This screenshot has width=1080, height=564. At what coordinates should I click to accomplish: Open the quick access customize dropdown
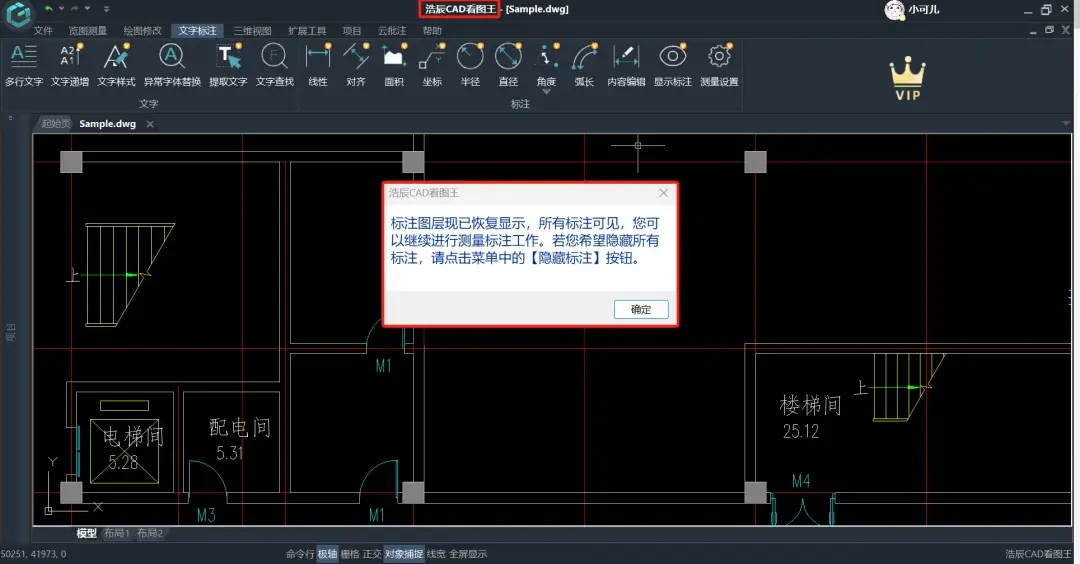click(x=106, y=9)
